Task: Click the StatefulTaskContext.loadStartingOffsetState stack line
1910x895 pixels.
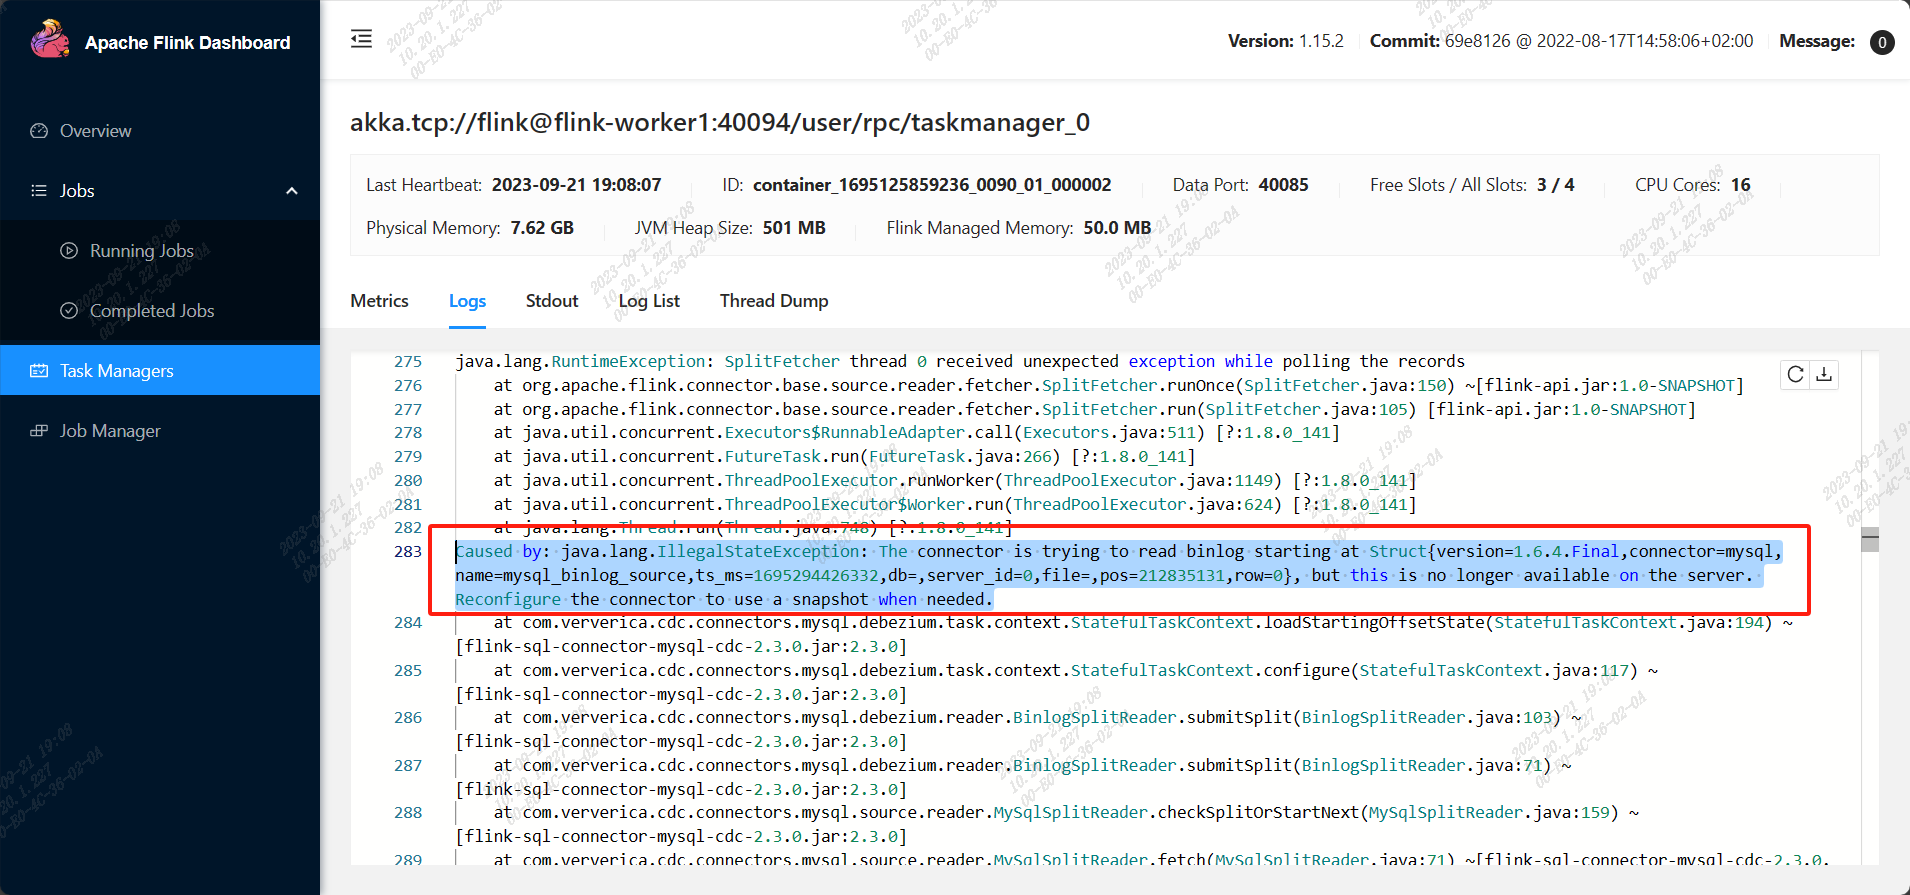Action: (1125, 635)
